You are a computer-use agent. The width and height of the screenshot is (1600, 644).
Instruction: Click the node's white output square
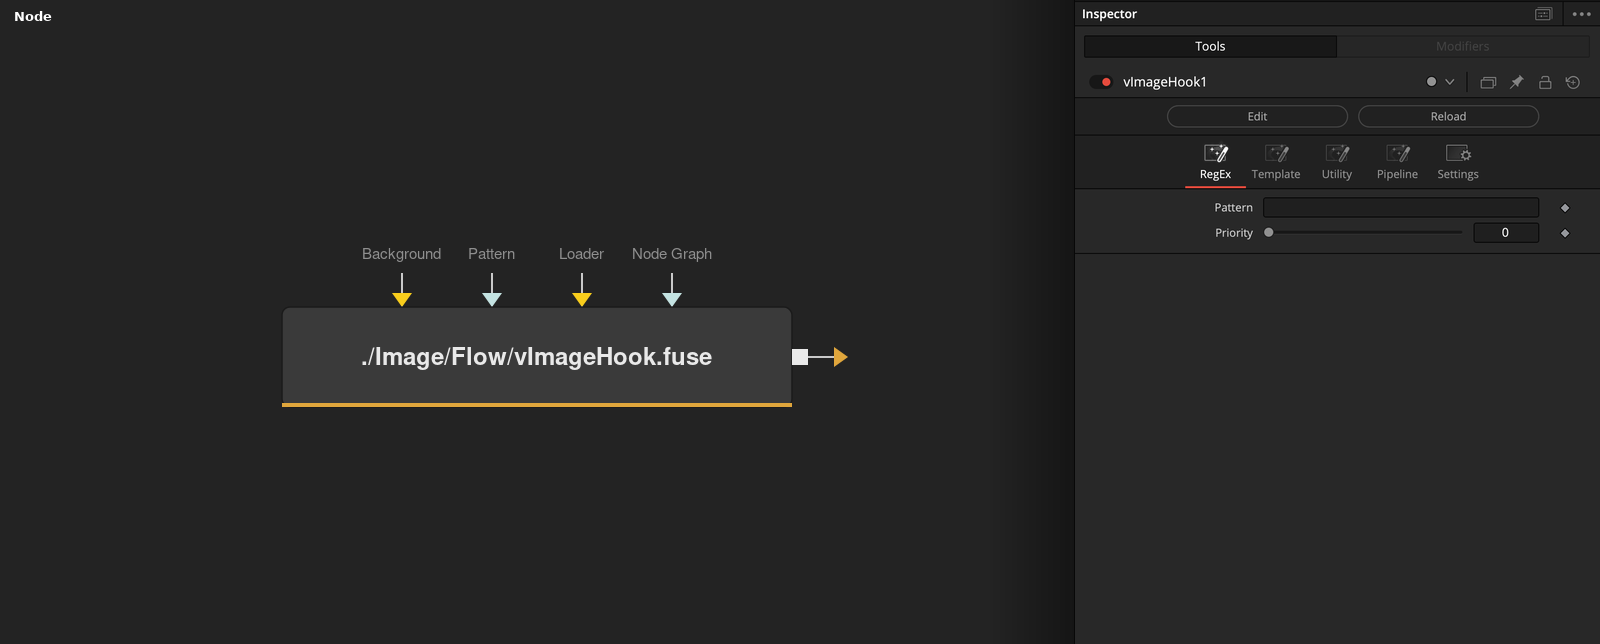(x=800, y=357)
